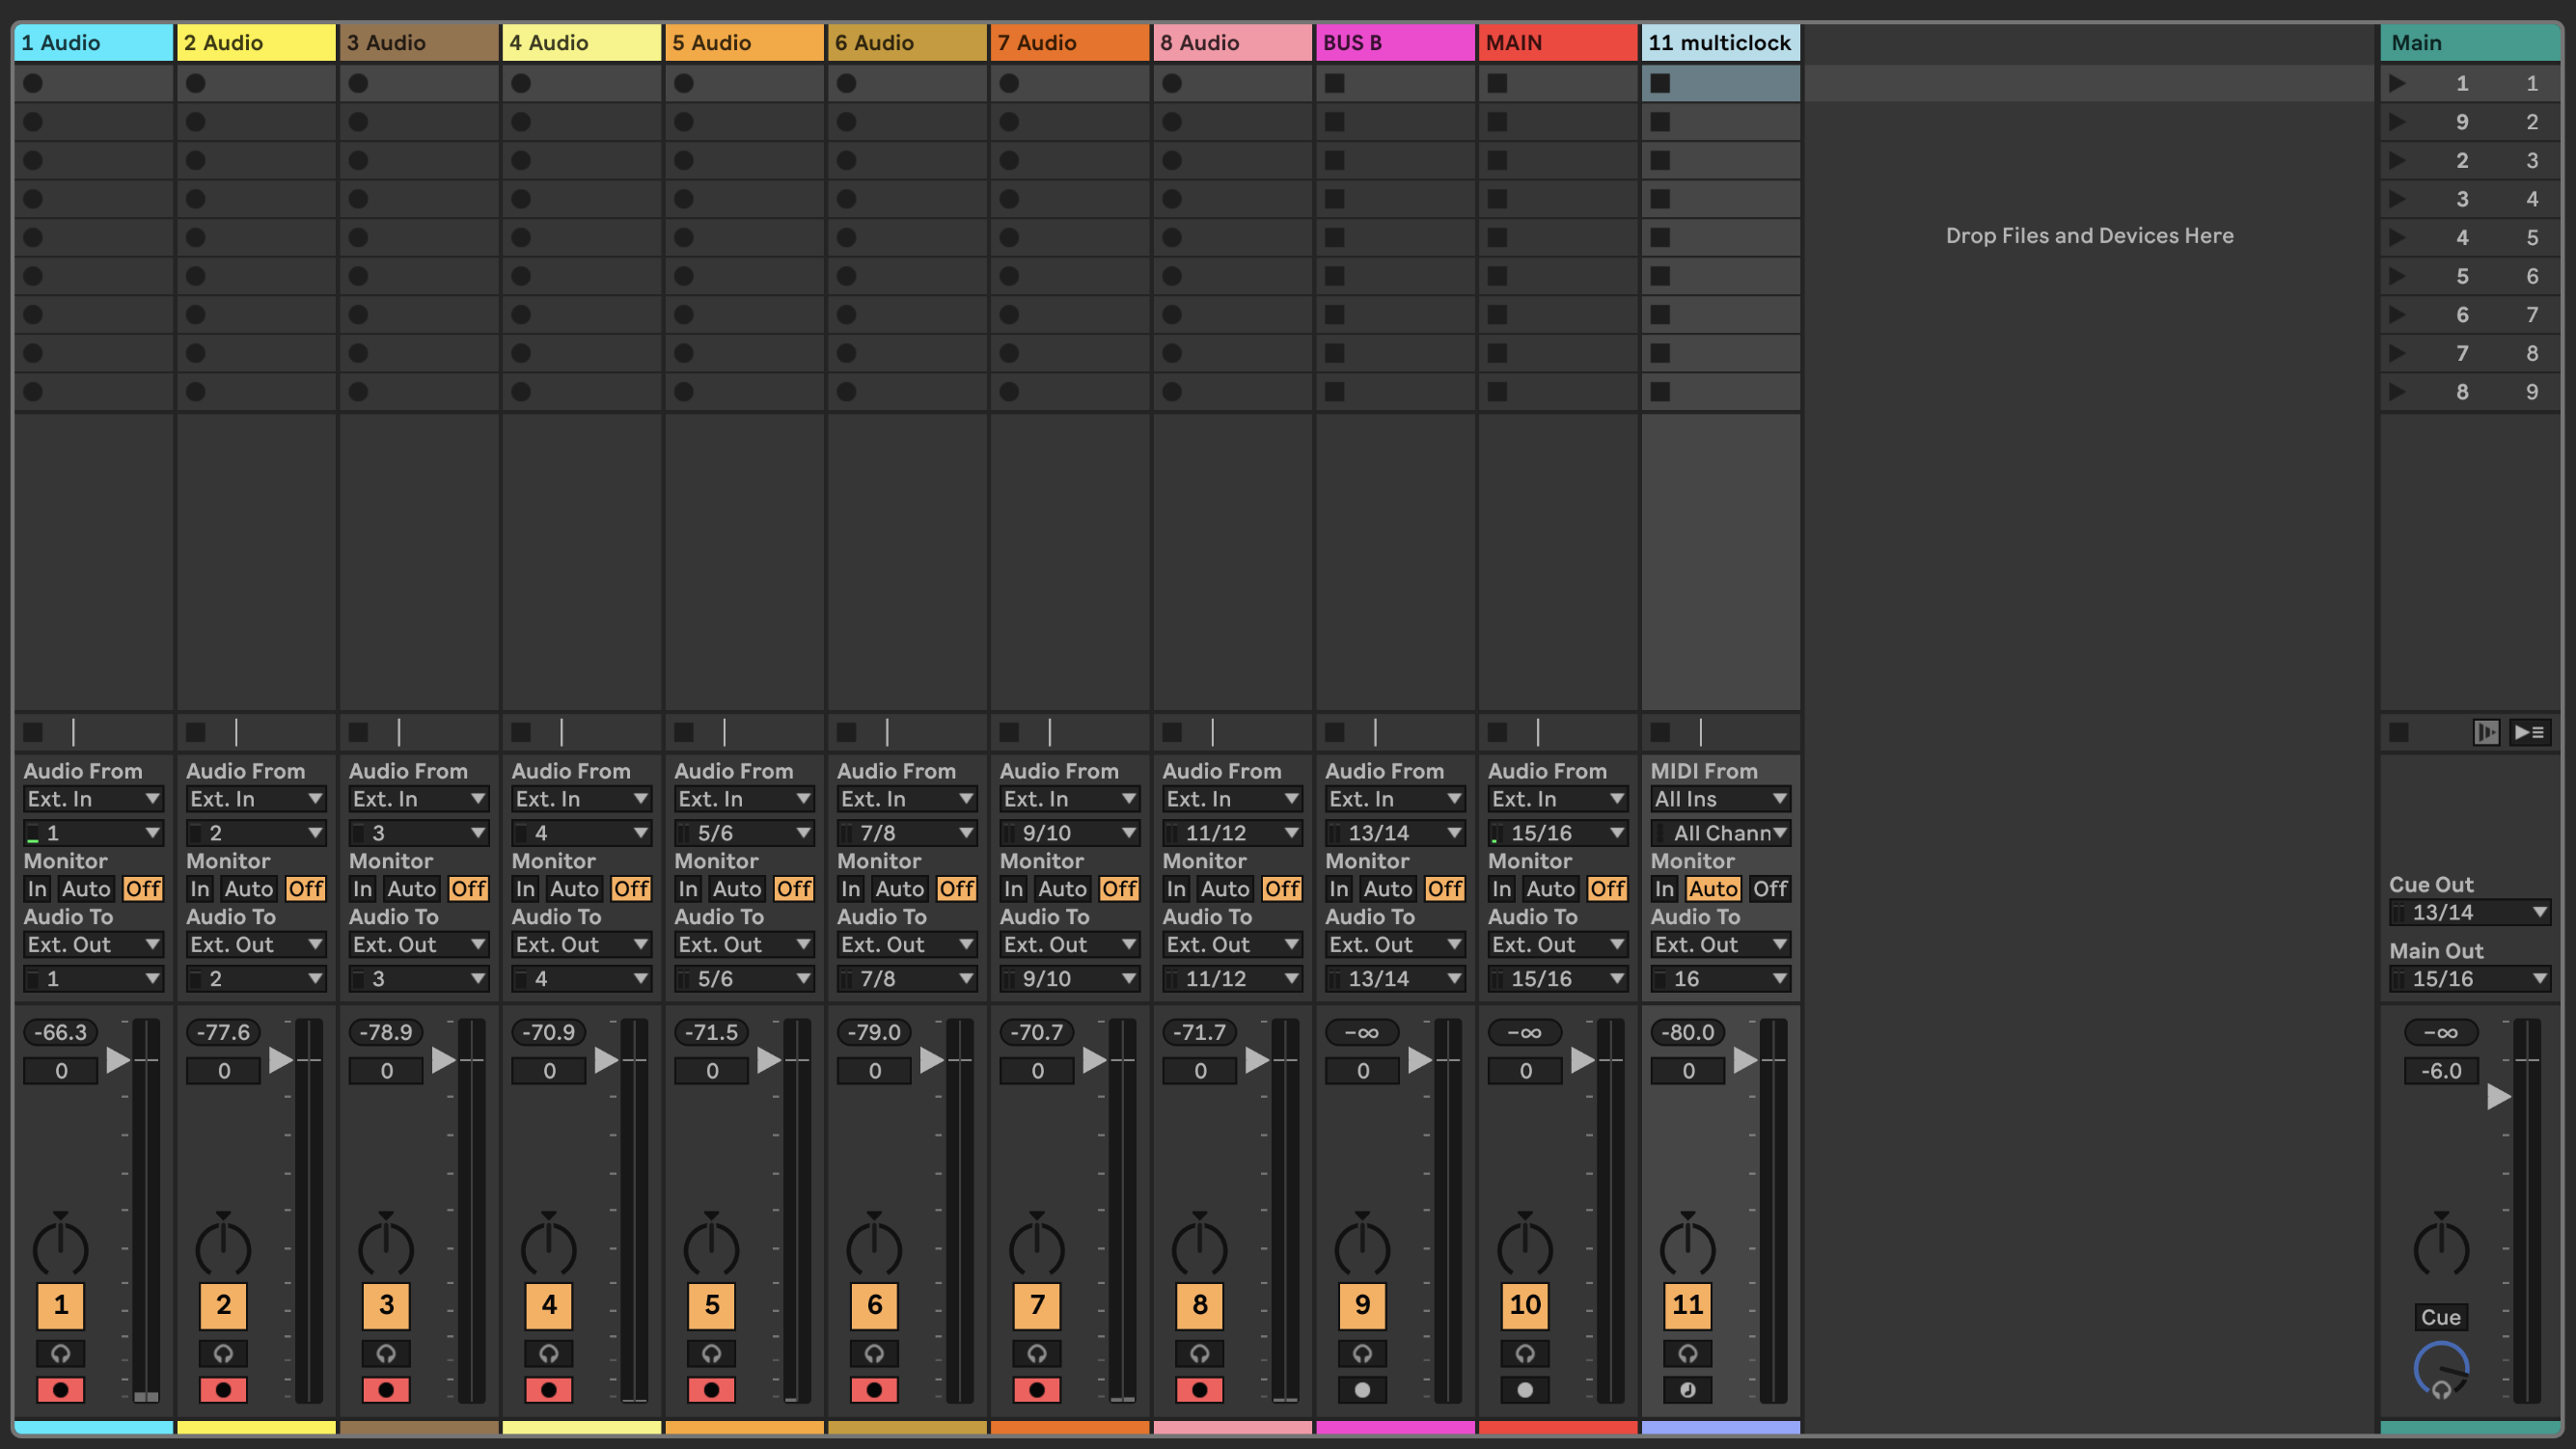Open 6 Audio input channel 7/8 dropdown

[906, 832]
